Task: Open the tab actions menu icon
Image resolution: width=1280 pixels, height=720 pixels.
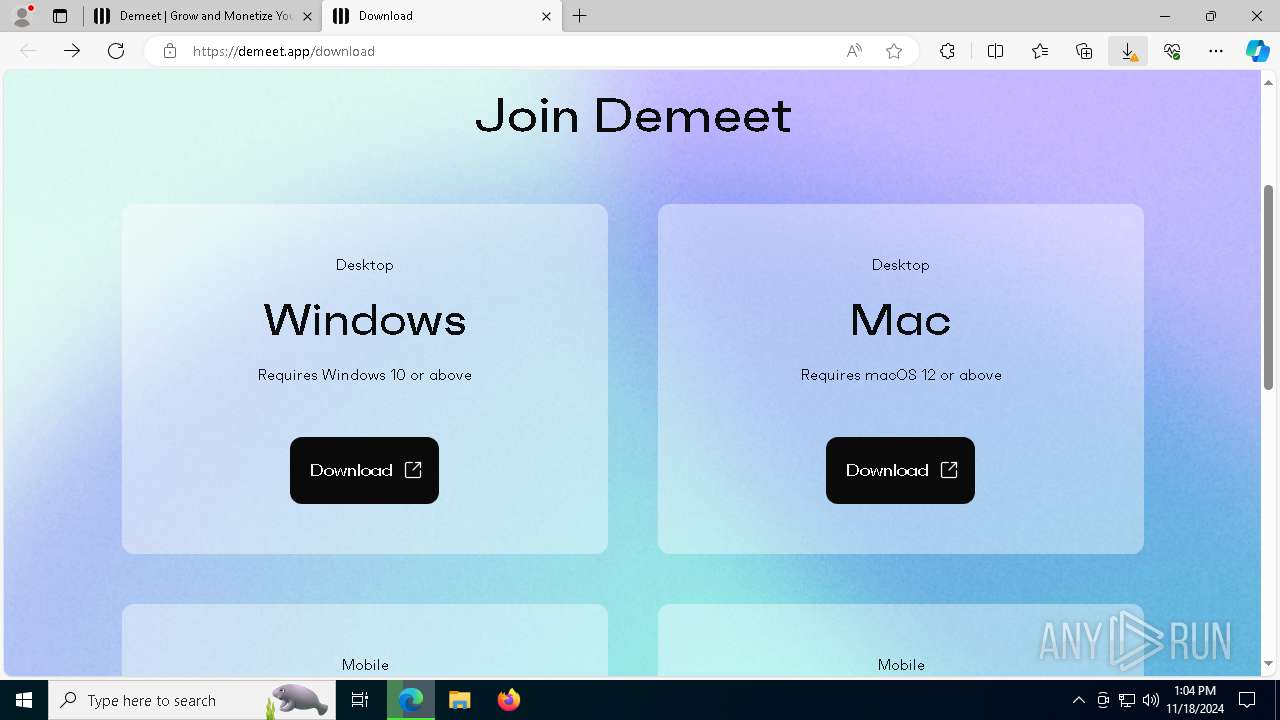Action: click(x=60, y=16)
